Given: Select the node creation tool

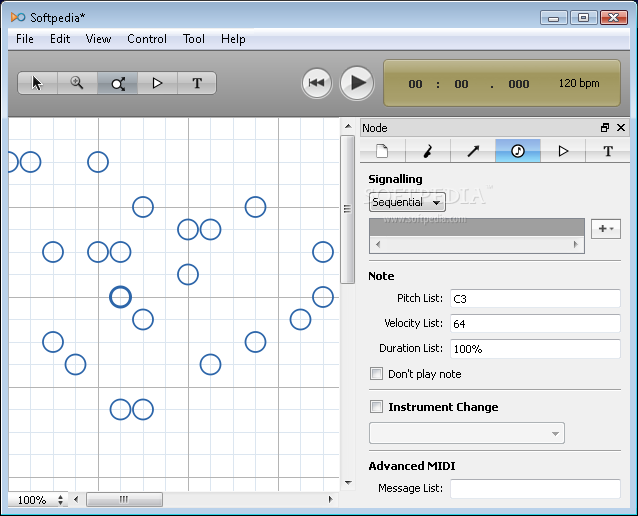Looking at the screenshot, I should (x=117, y=83).
